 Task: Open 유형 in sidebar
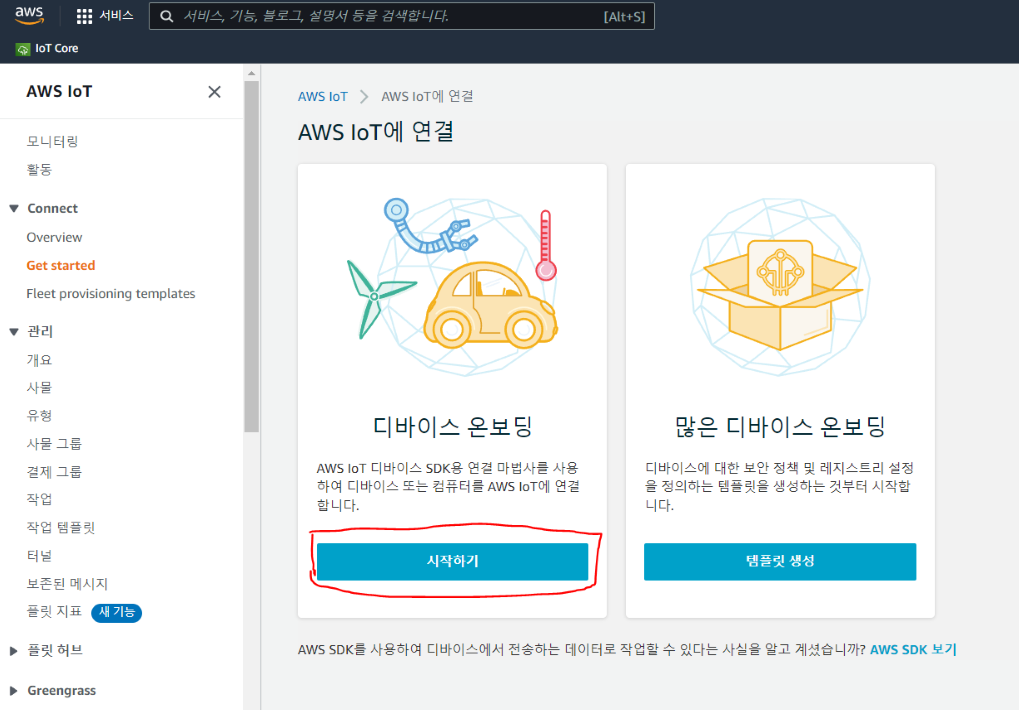pos(39,415)
